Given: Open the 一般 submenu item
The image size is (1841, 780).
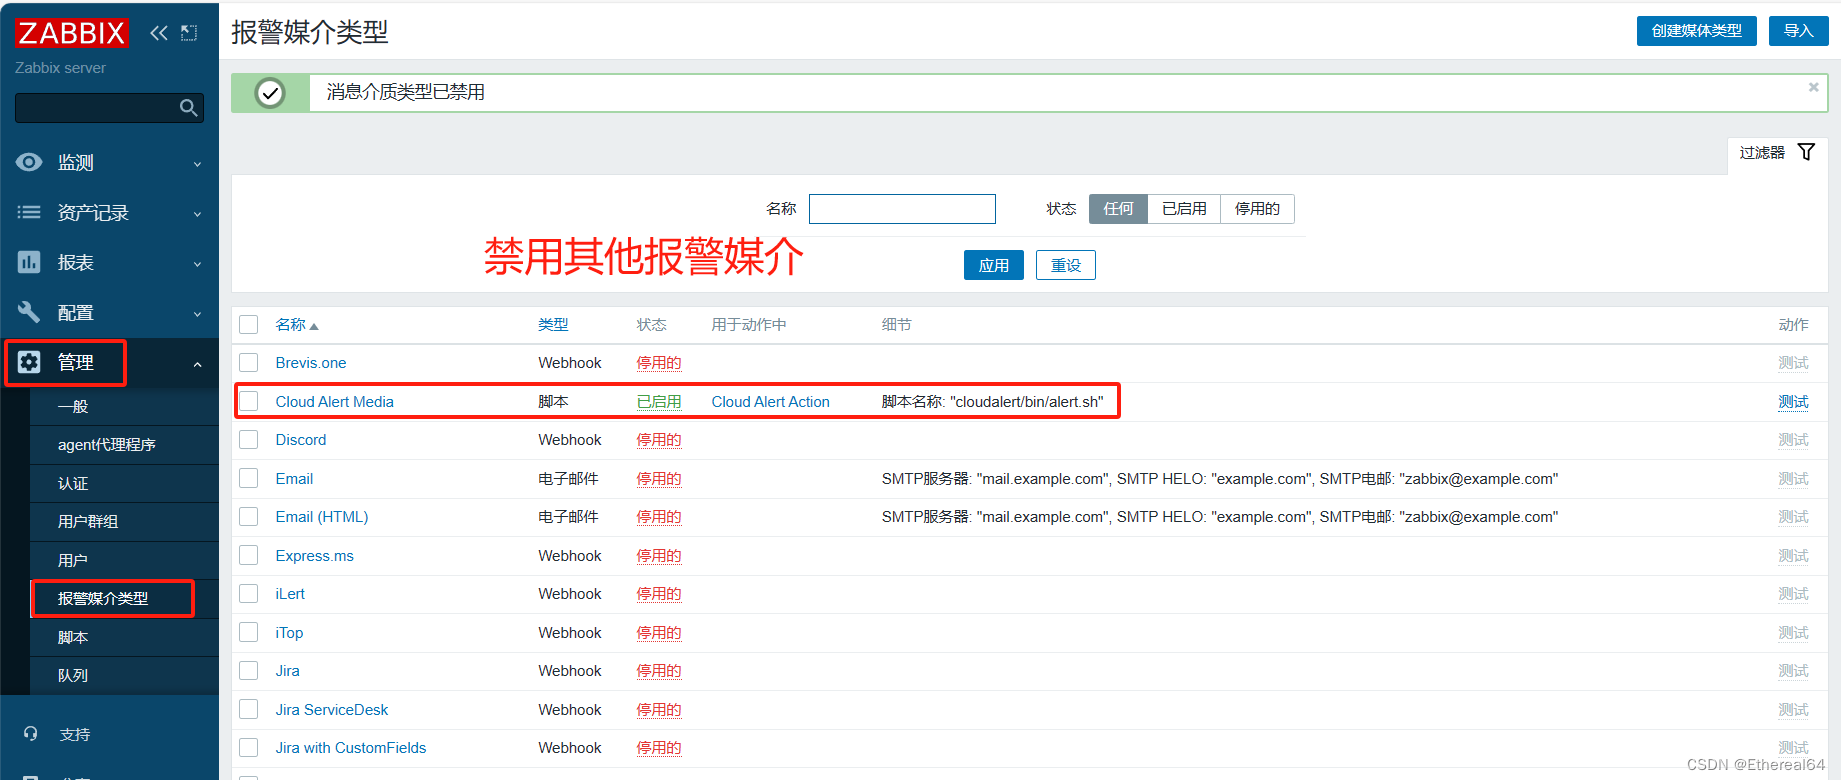Looking at the screenshot, I should pos(124,406).
